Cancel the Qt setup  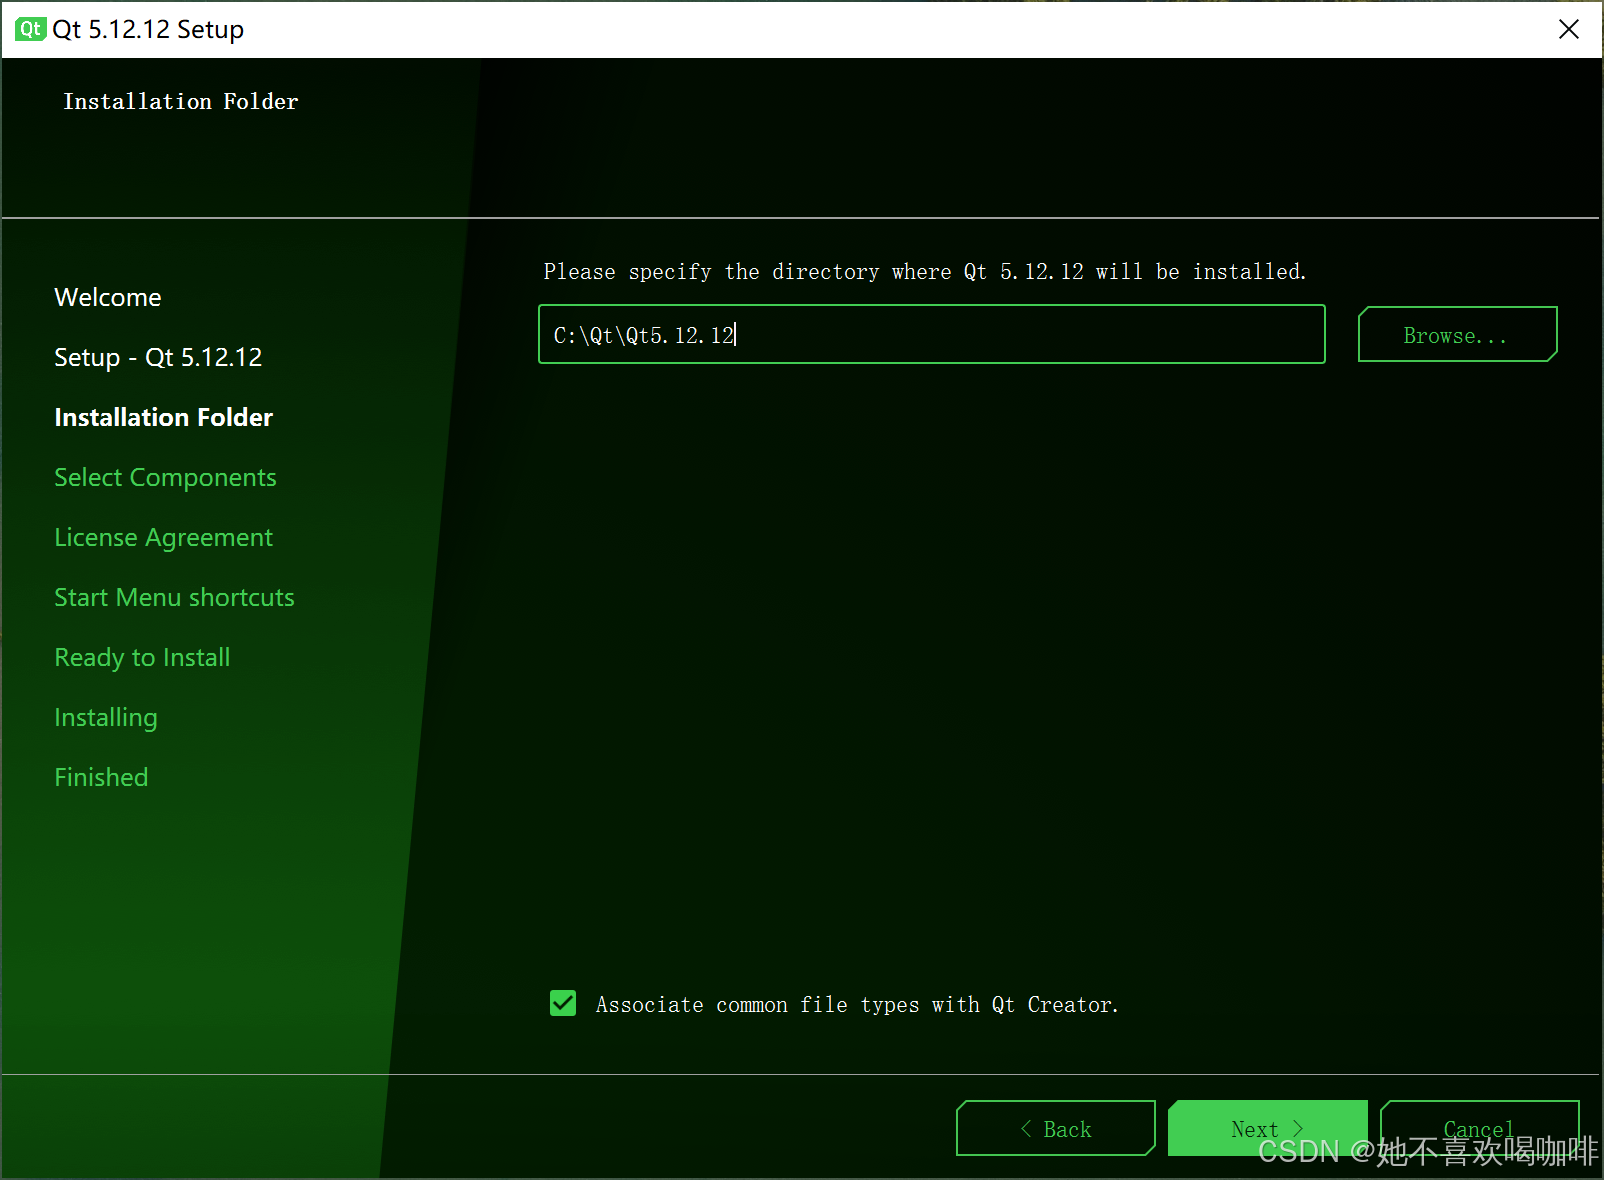pos(1479,1128)
